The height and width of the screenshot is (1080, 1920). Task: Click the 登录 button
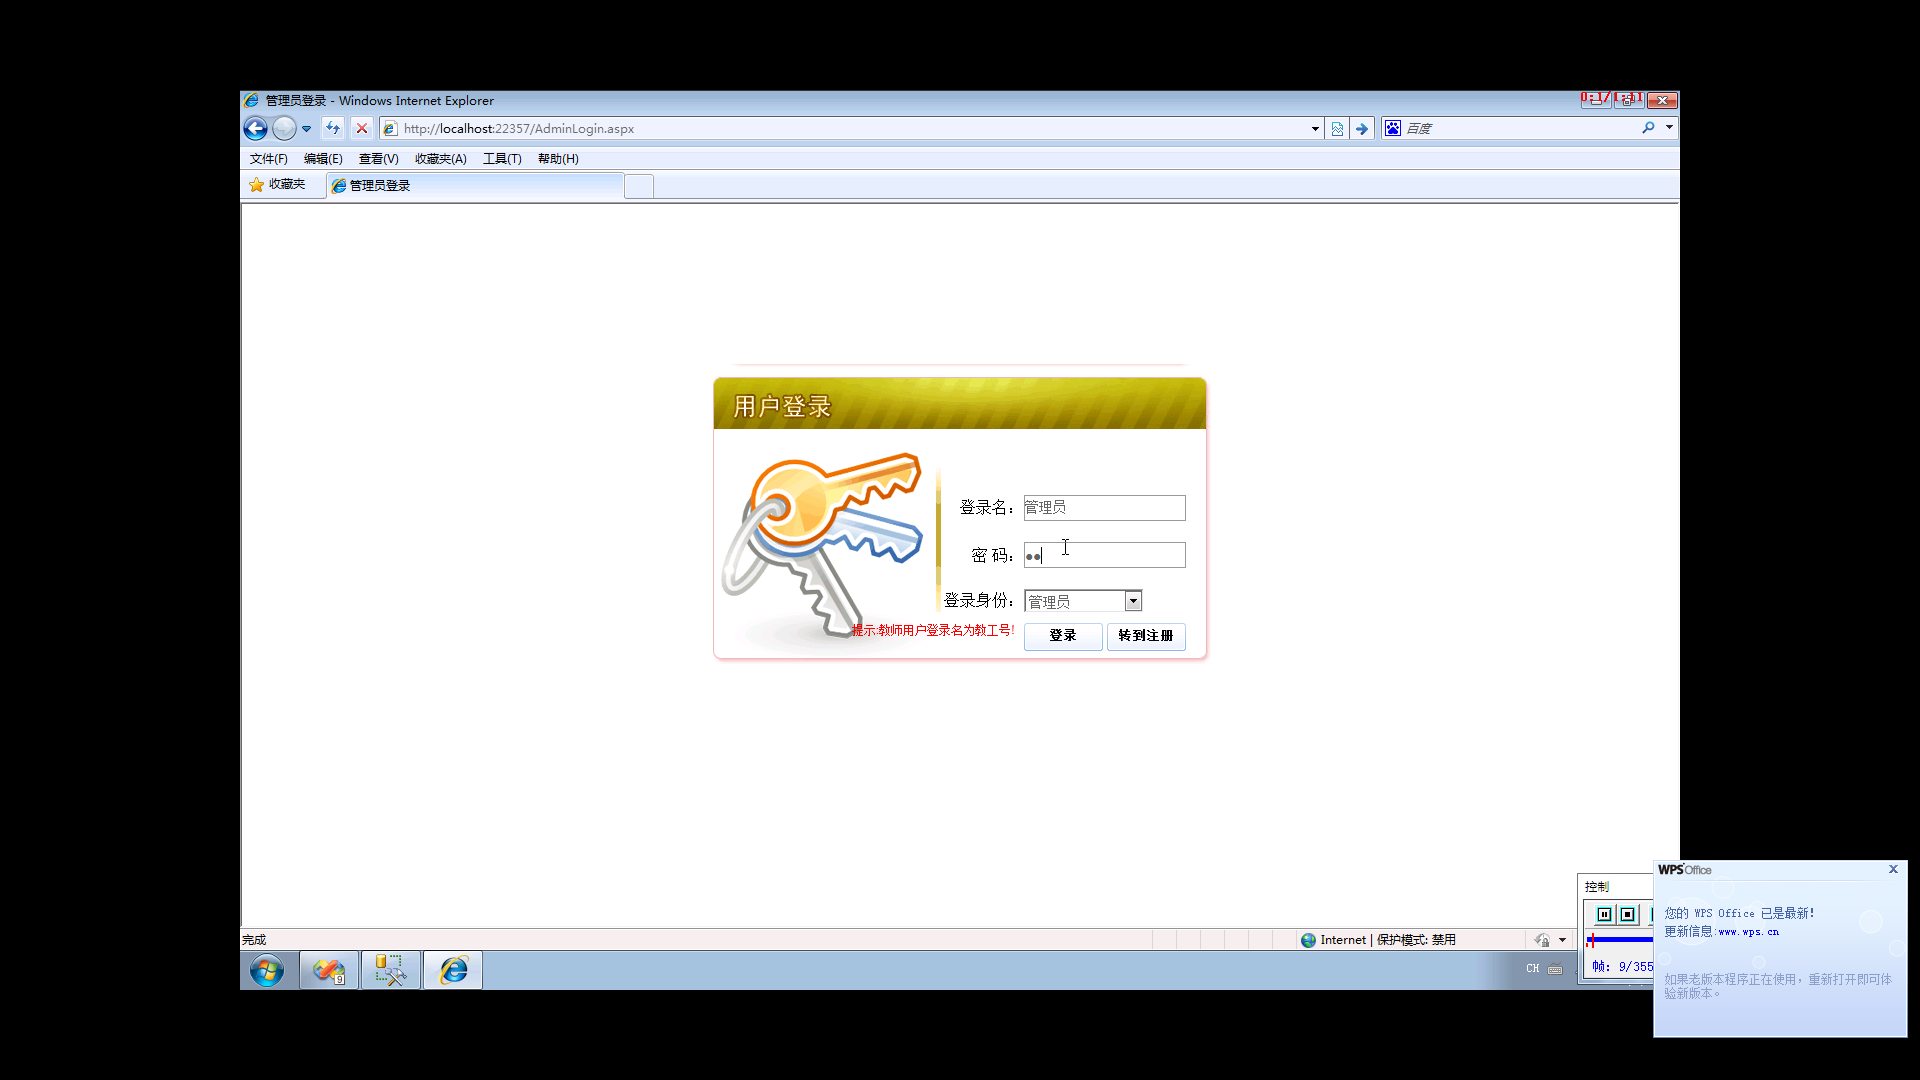click(x=1063, y=636)
